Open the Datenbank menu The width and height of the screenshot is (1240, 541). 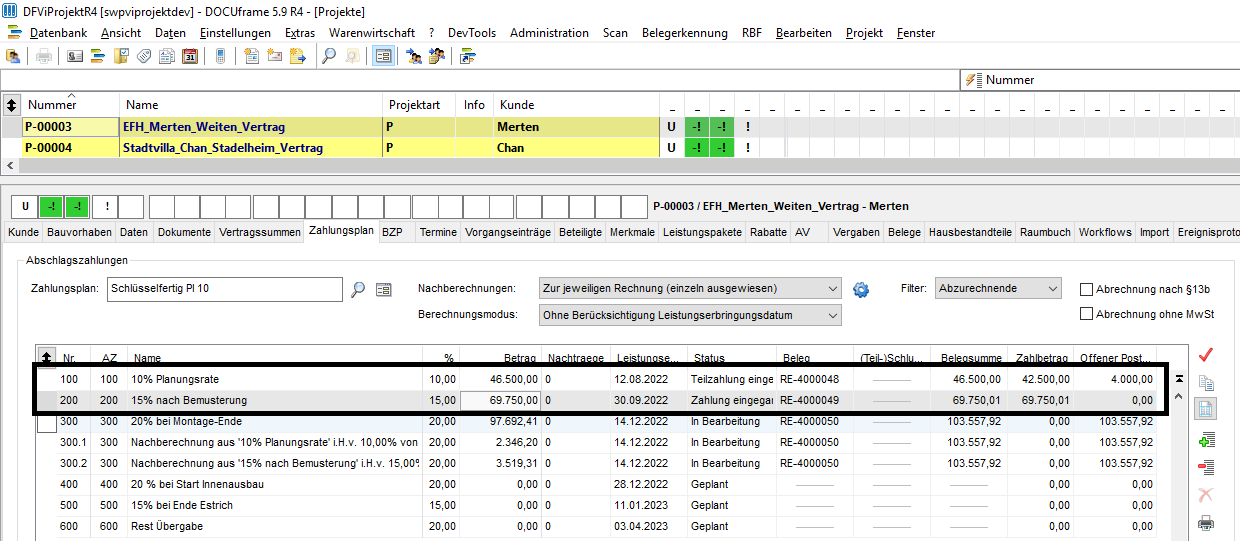[58, 33]
